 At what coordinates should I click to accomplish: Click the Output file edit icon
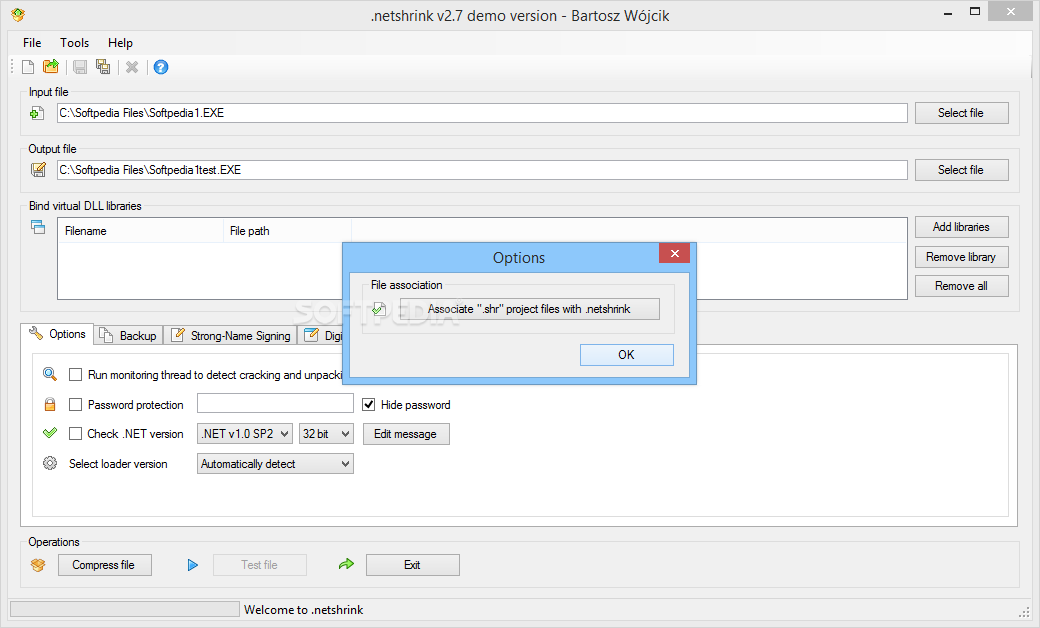pos(38,170)
